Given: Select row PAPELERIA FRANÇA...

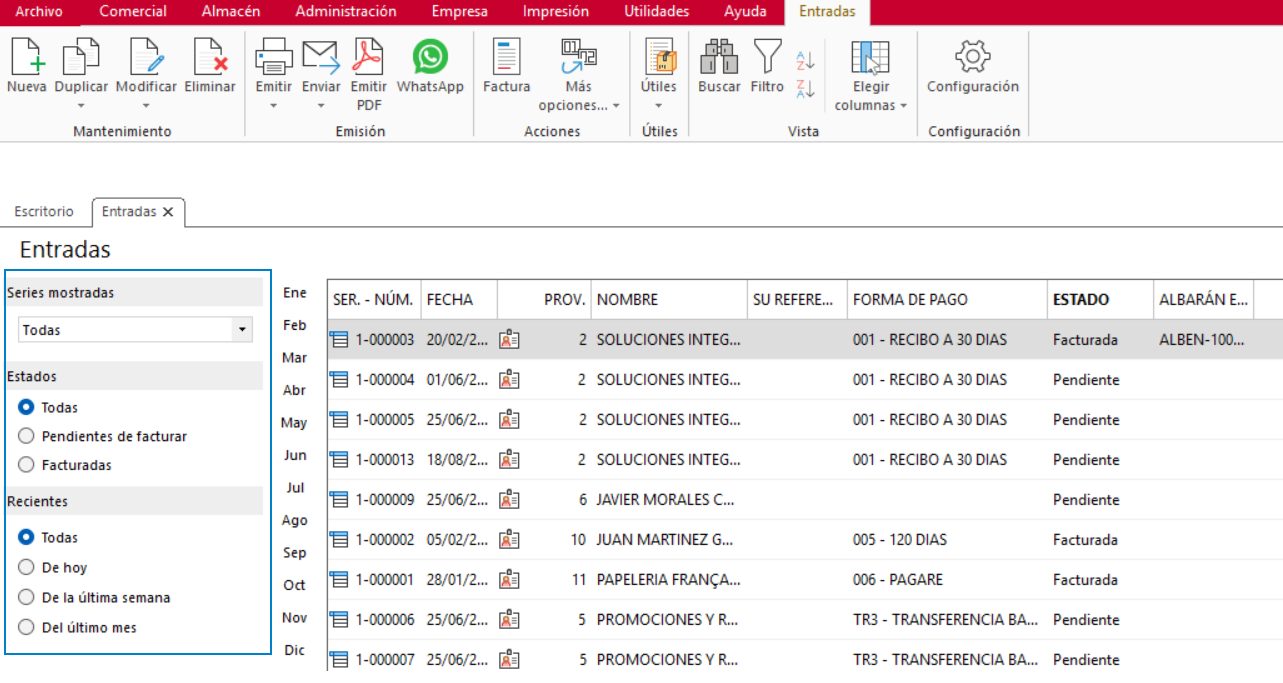Looking at the screenshot, I should pyautogui.click(x=805, y=580).
